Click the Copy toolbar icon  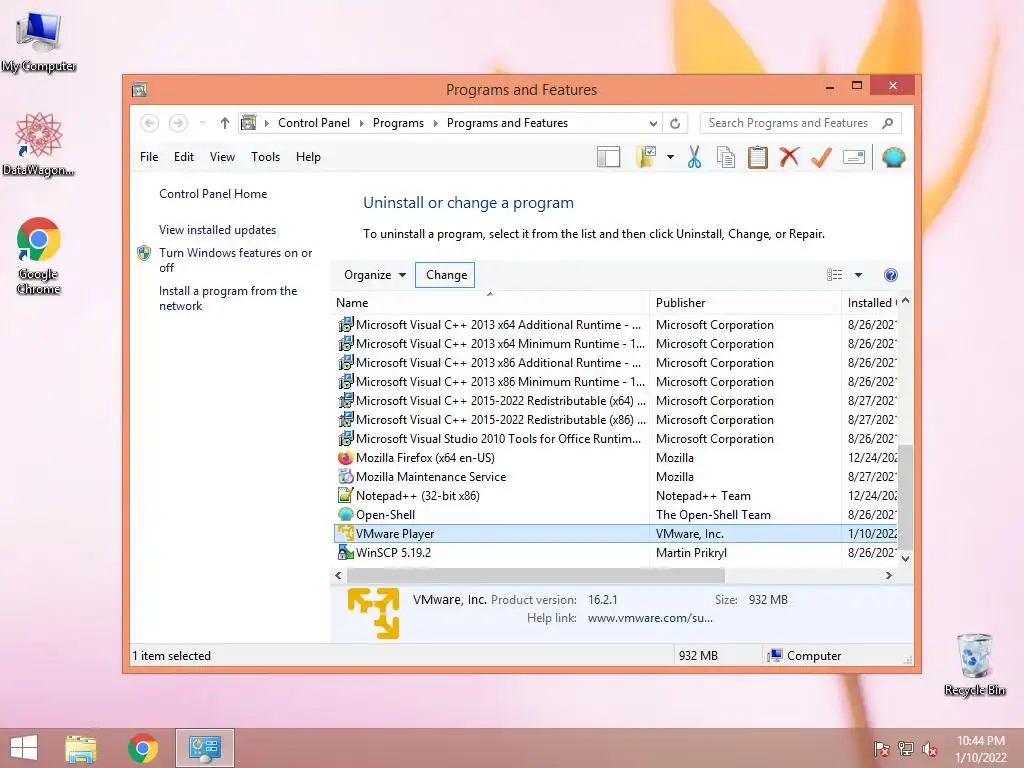(x=726, y=157)
